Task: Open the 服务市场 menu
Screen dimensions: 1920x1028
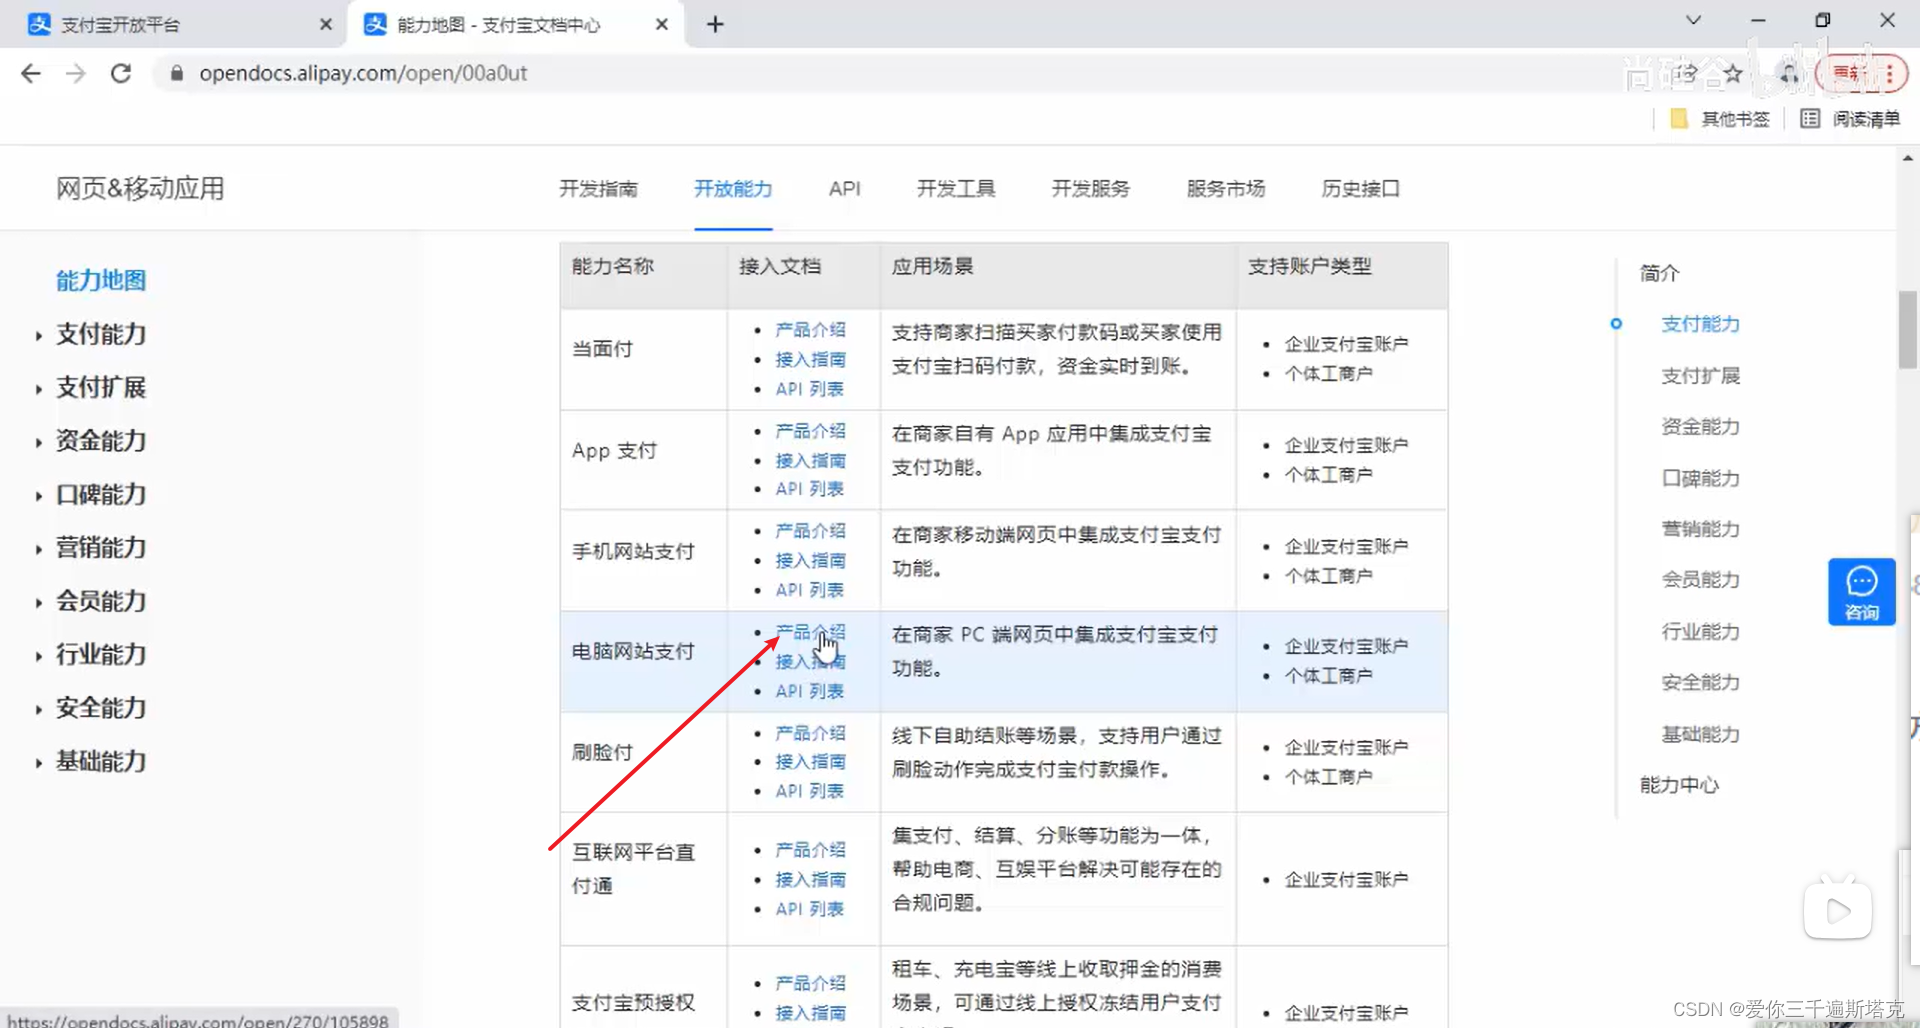Action: pos(1226,188)
